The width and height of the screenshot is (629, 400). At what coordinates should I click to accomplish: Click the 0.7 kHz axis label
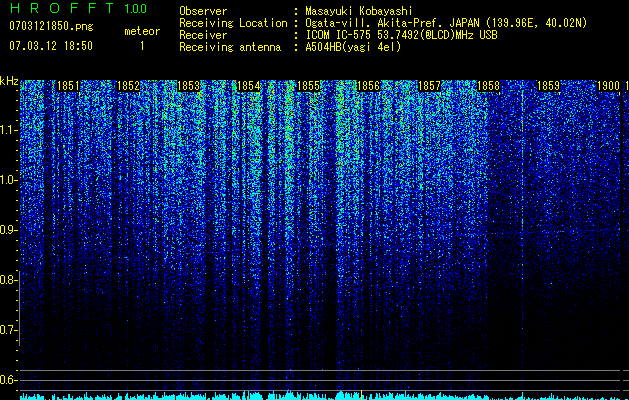8,330
